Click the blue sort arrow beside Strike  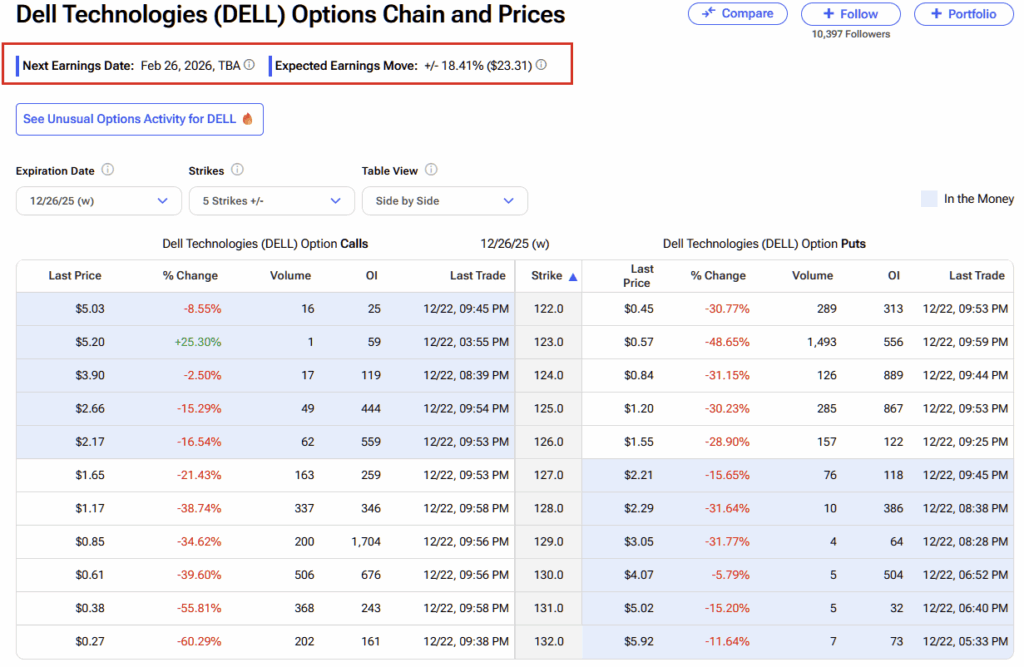[x=573, y=277]
